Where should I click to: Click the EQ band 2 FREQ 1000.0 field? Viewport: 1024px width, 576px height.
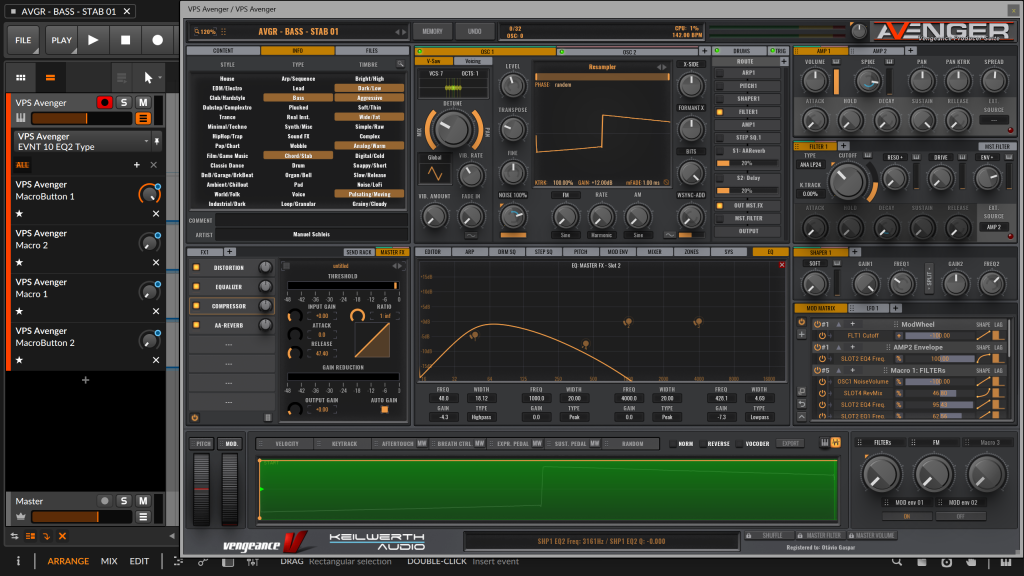click(x=536, y=398)
